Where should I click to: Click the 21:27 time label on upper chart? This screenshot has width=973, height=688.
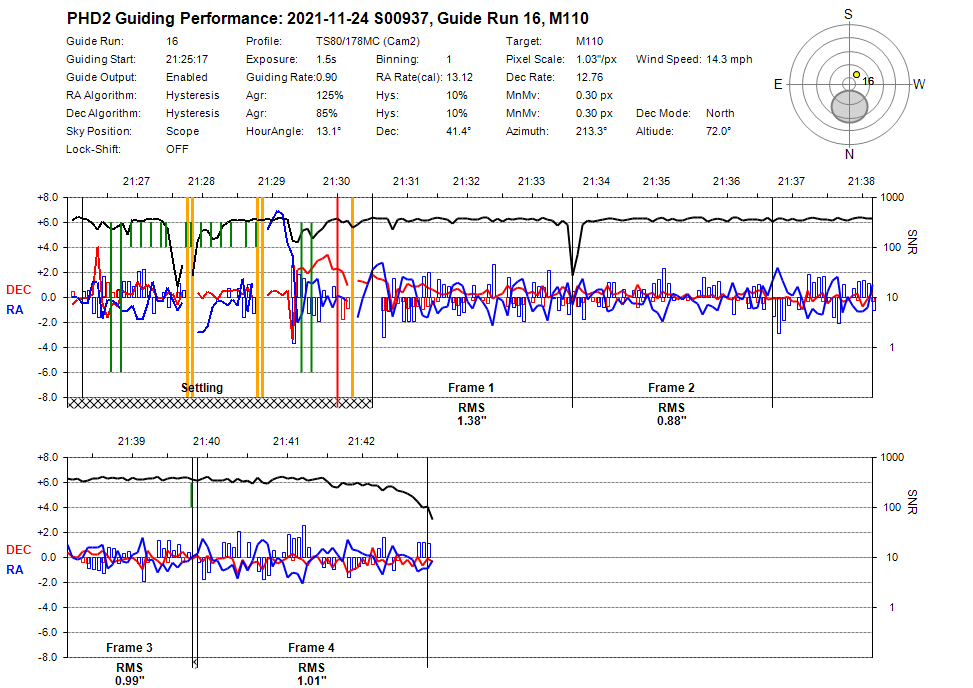pos(136,182)
